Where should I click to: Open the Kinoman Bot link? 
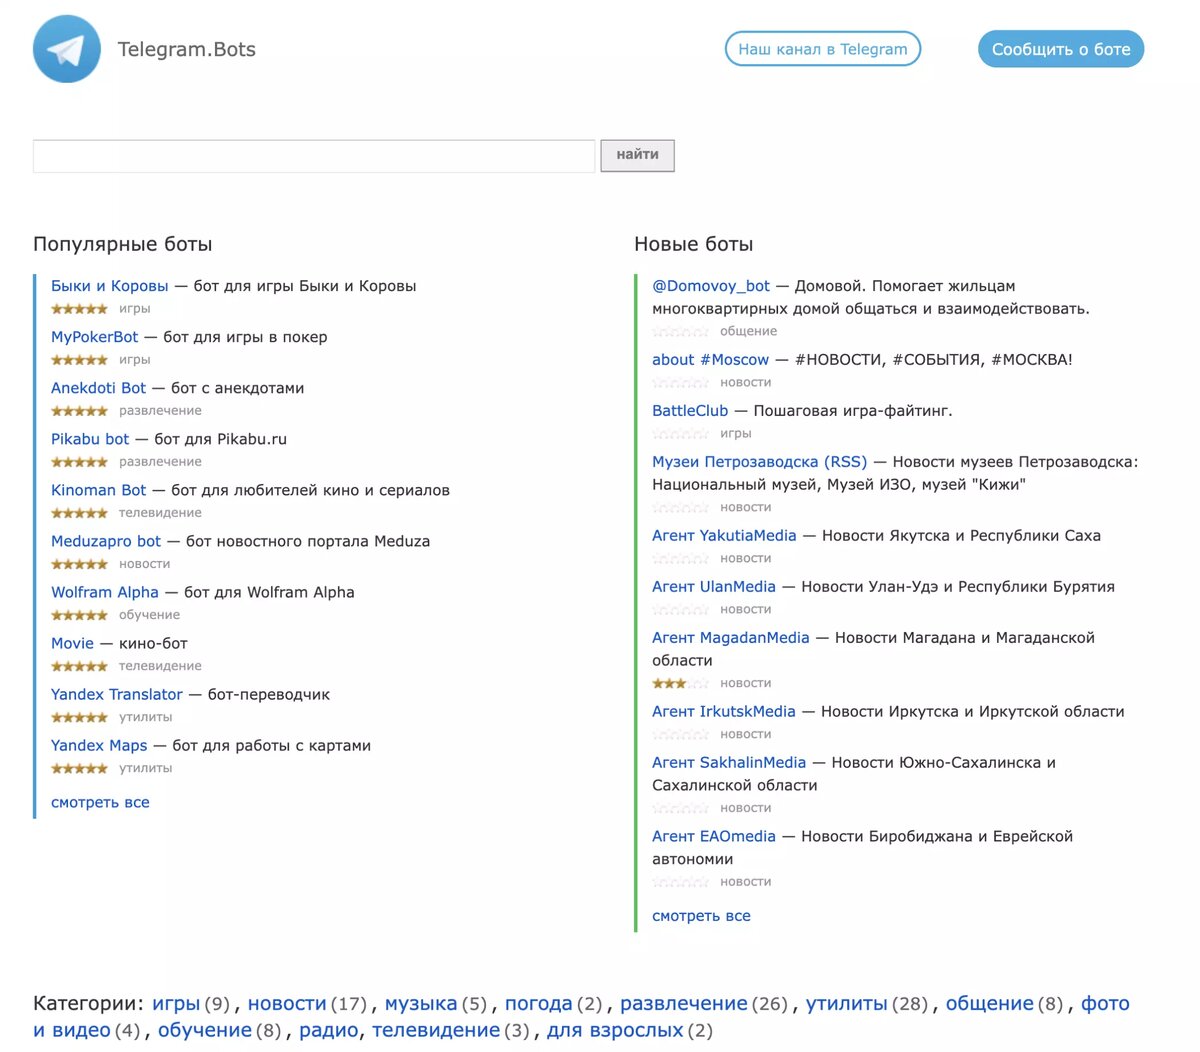tap(99, 490)
